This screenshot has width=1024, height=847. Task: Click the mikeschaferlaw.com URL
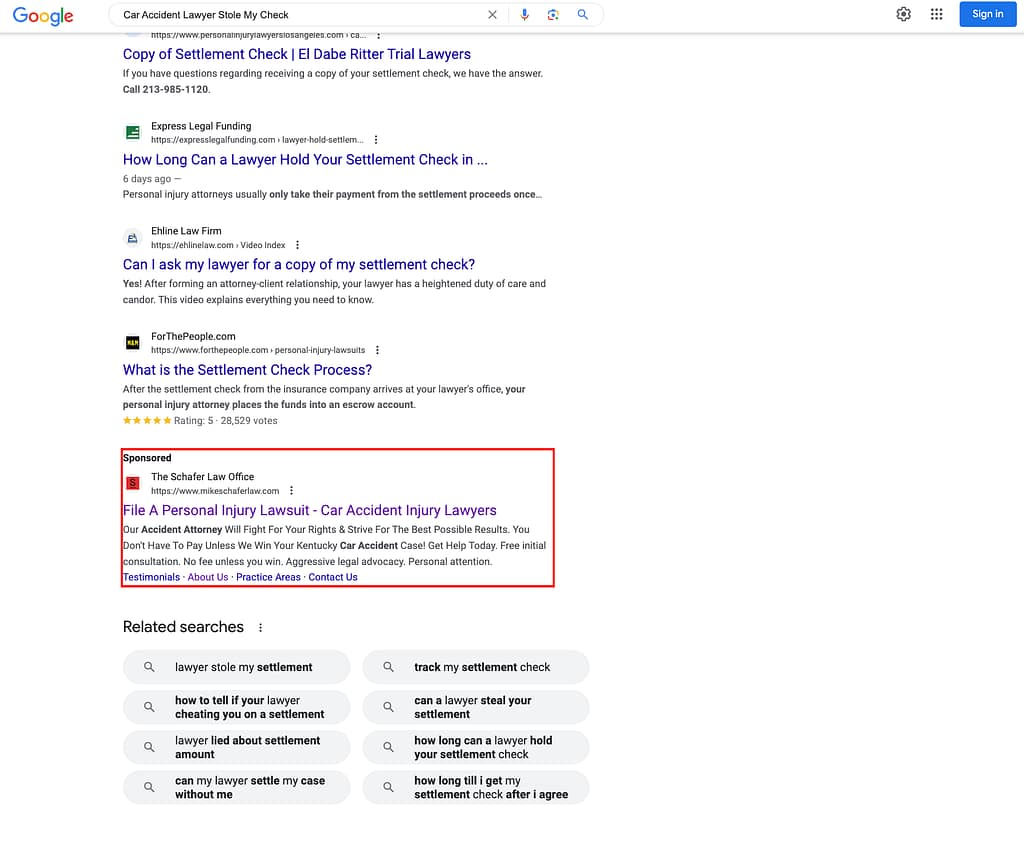pos(215,491)
